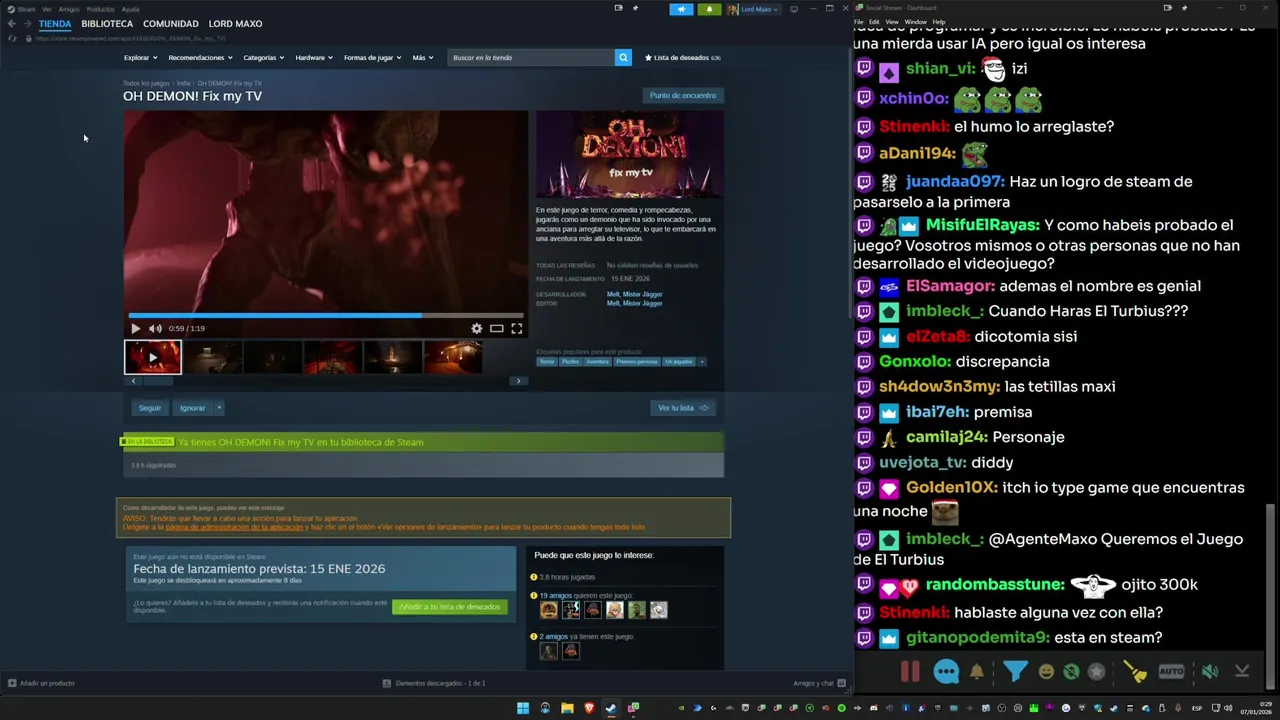This screenshot has height=720, width=1280.
Task: Select the second screenshot thumbnail
Action: 213,357
